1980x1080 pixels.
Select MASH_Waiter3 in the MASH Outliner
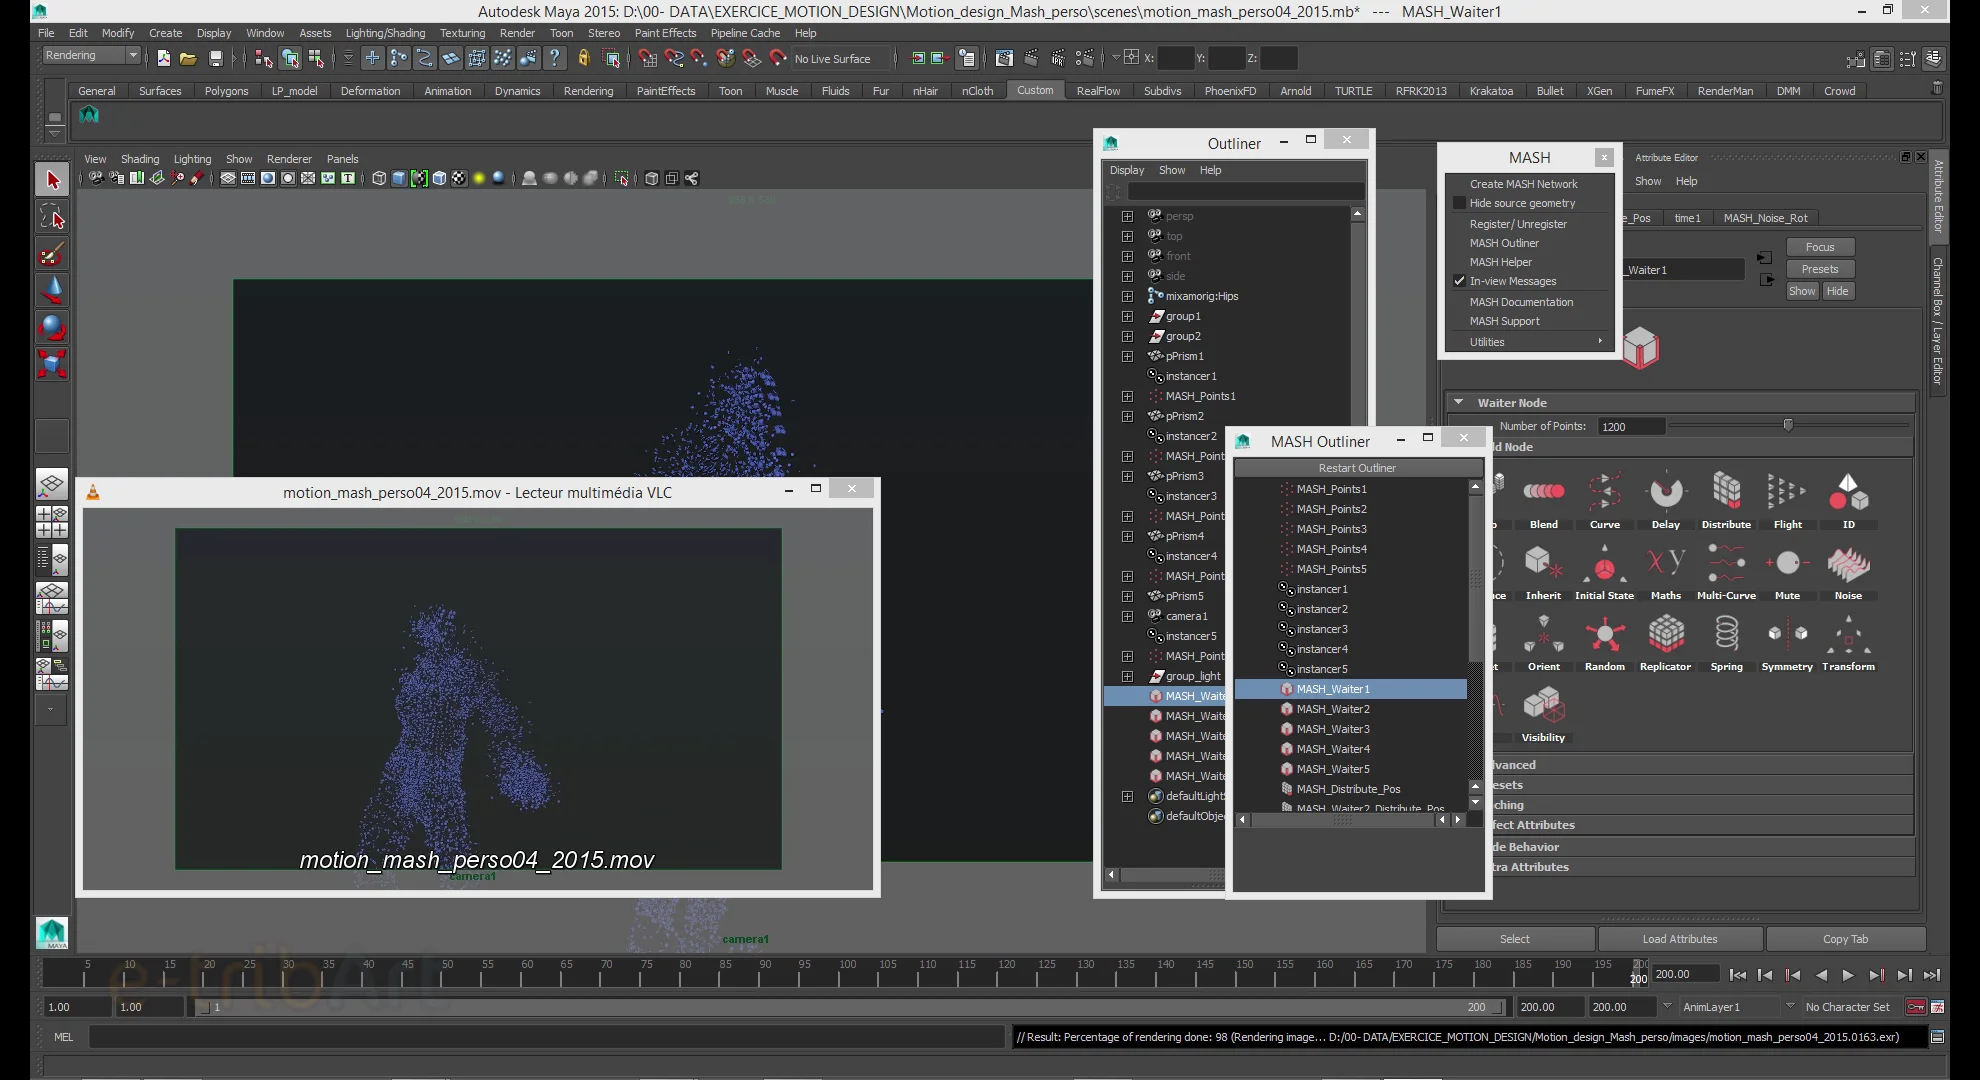(x=1333, y=729)
